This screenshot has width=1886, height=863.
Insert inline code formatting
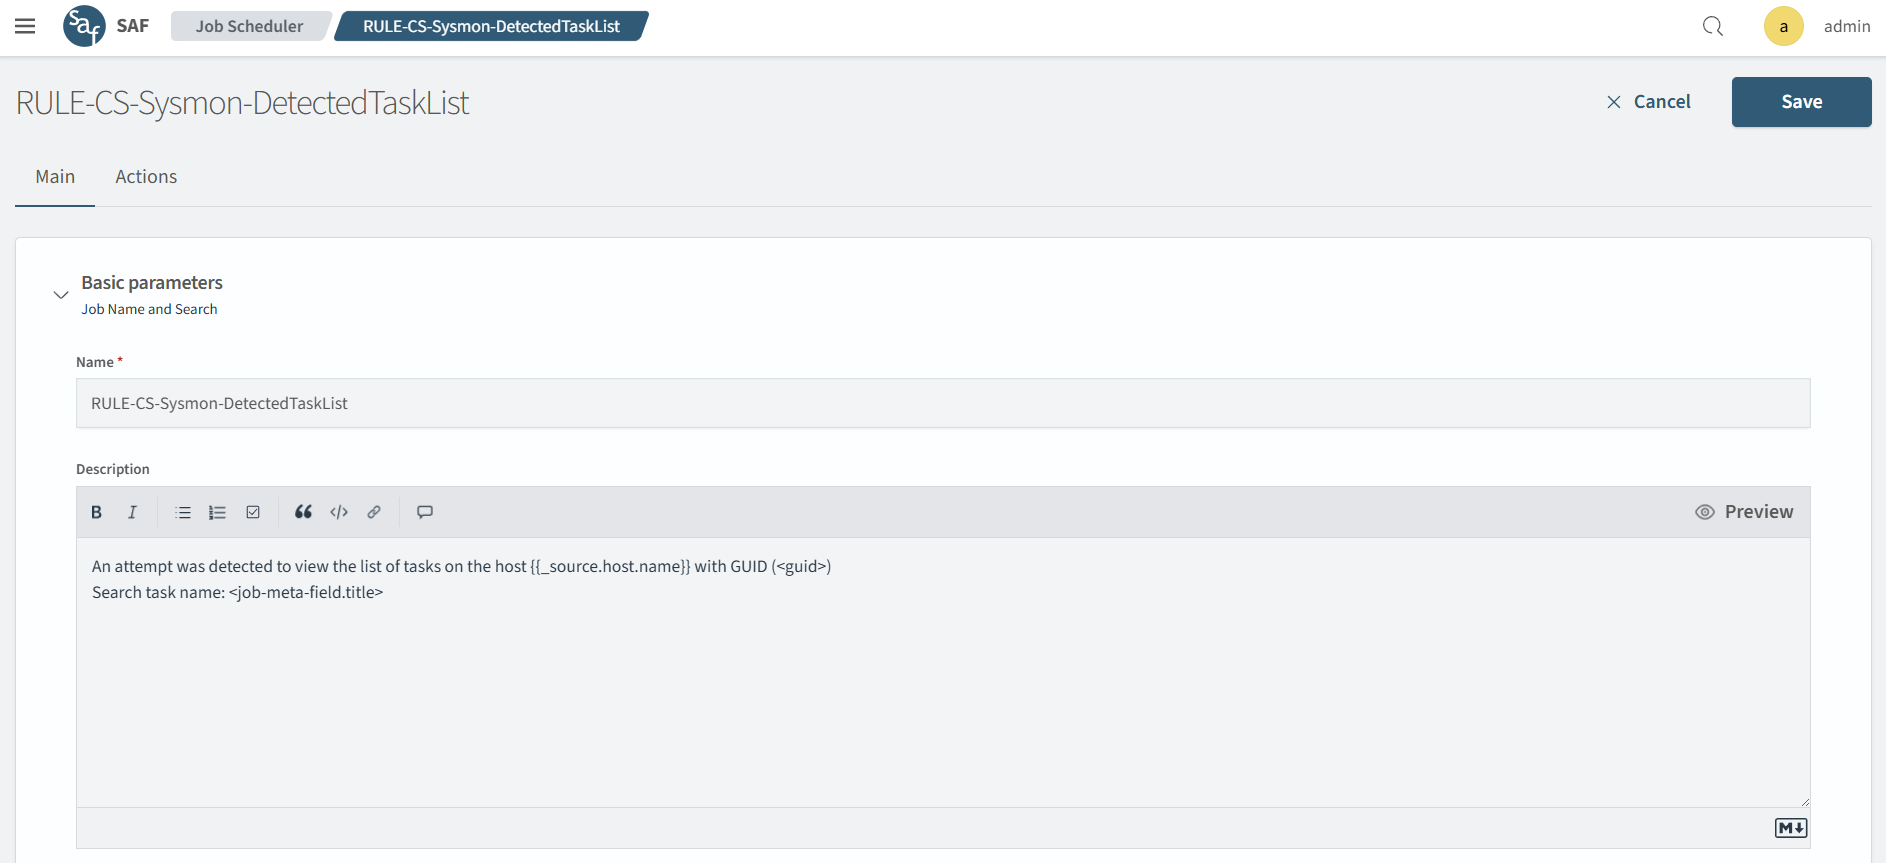click(x=339, y=512)
